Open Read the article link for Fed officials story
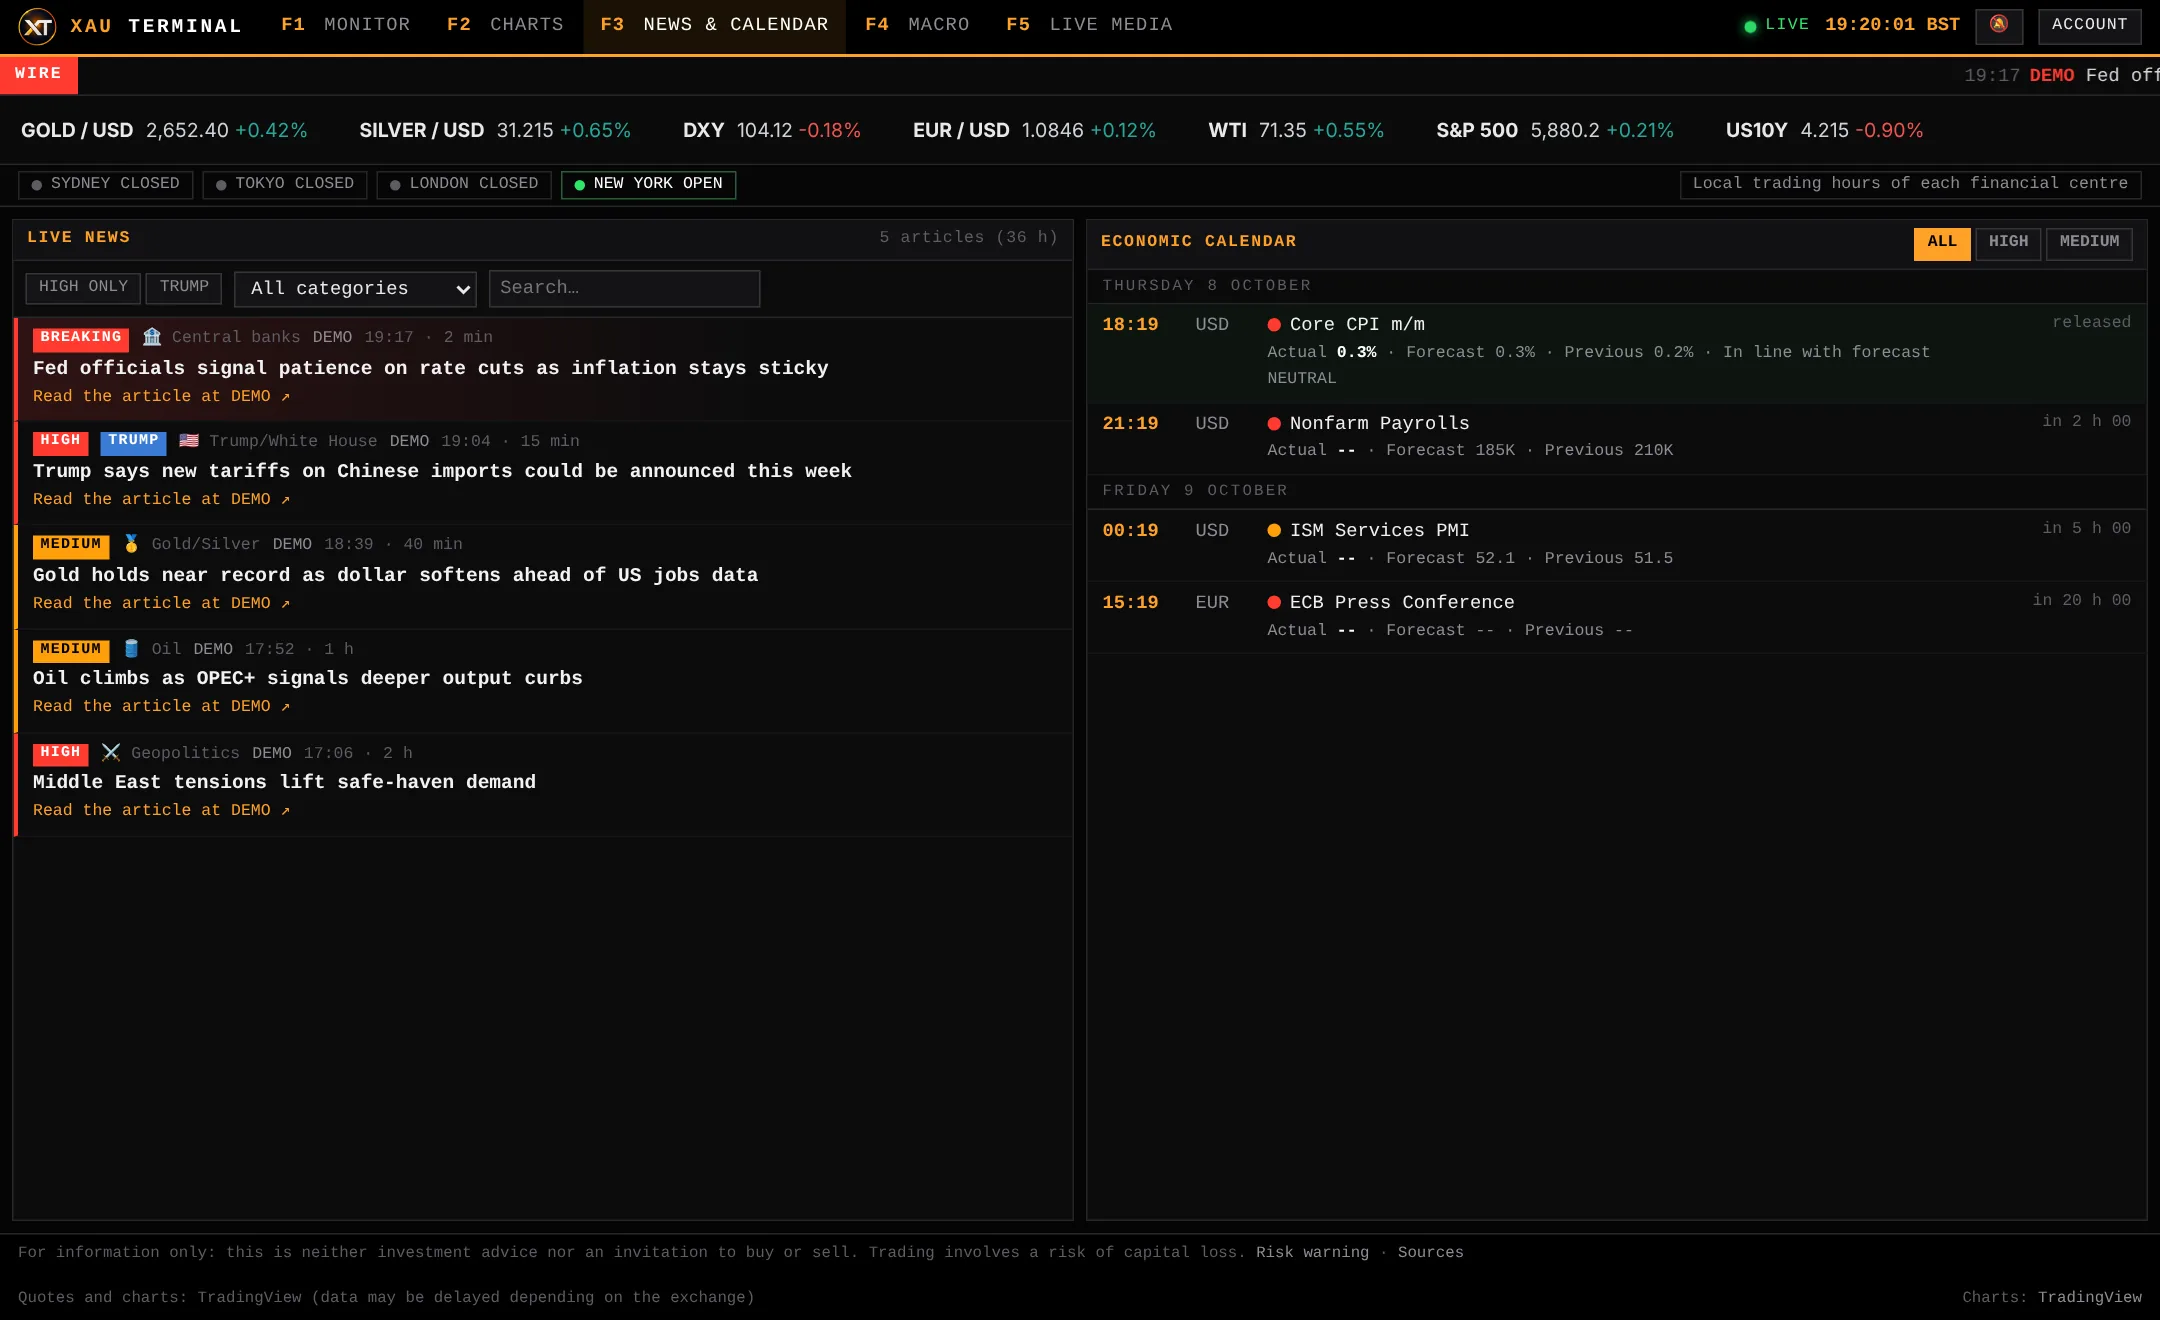The width and height of the screenshot is (2160, 1320). tap(161, 397)
